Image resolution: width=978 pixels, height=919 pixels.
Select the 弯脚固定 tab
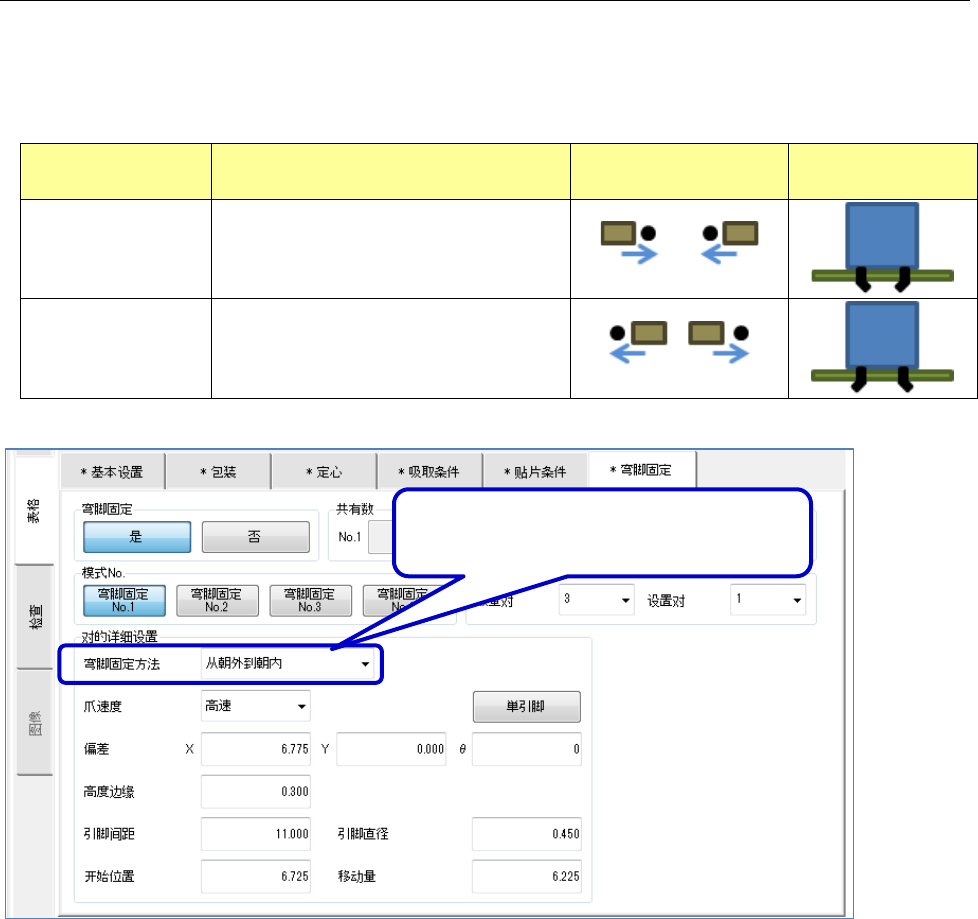[642, 470]
